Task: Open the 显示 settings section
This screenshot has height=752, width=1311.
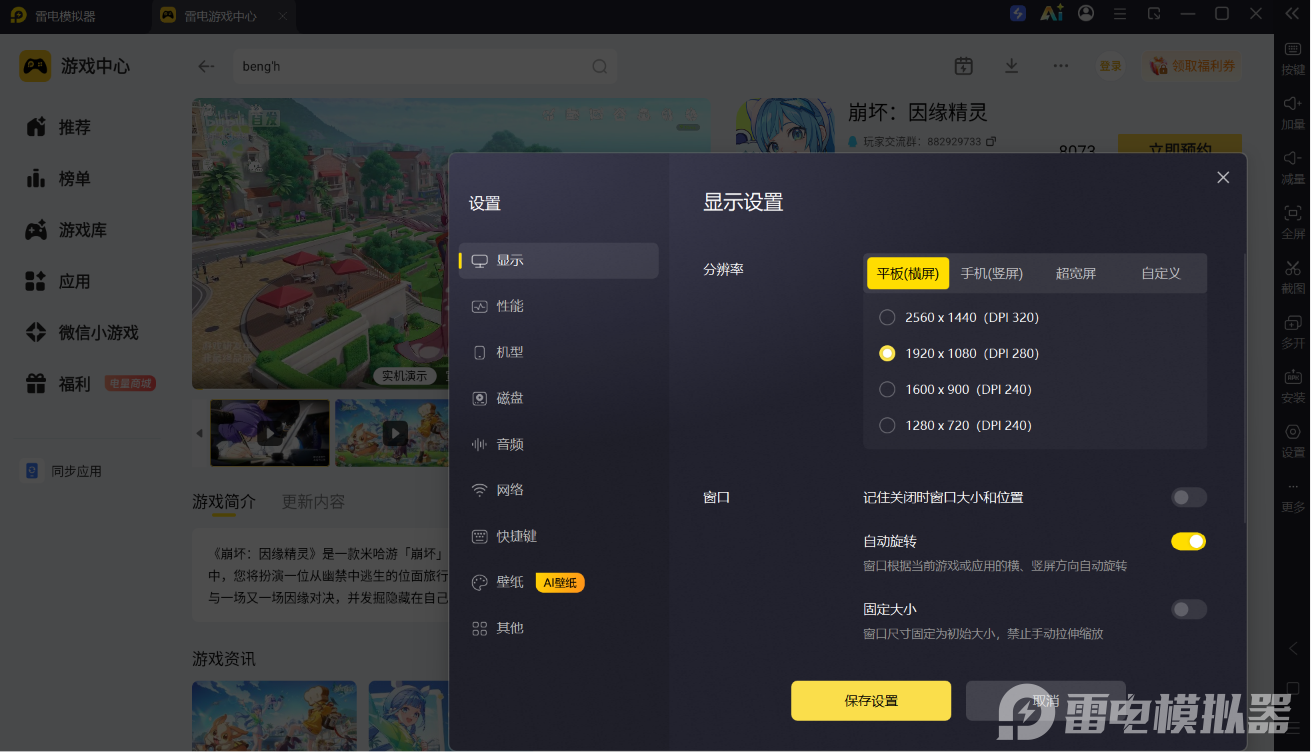Action: click(558, 260)
